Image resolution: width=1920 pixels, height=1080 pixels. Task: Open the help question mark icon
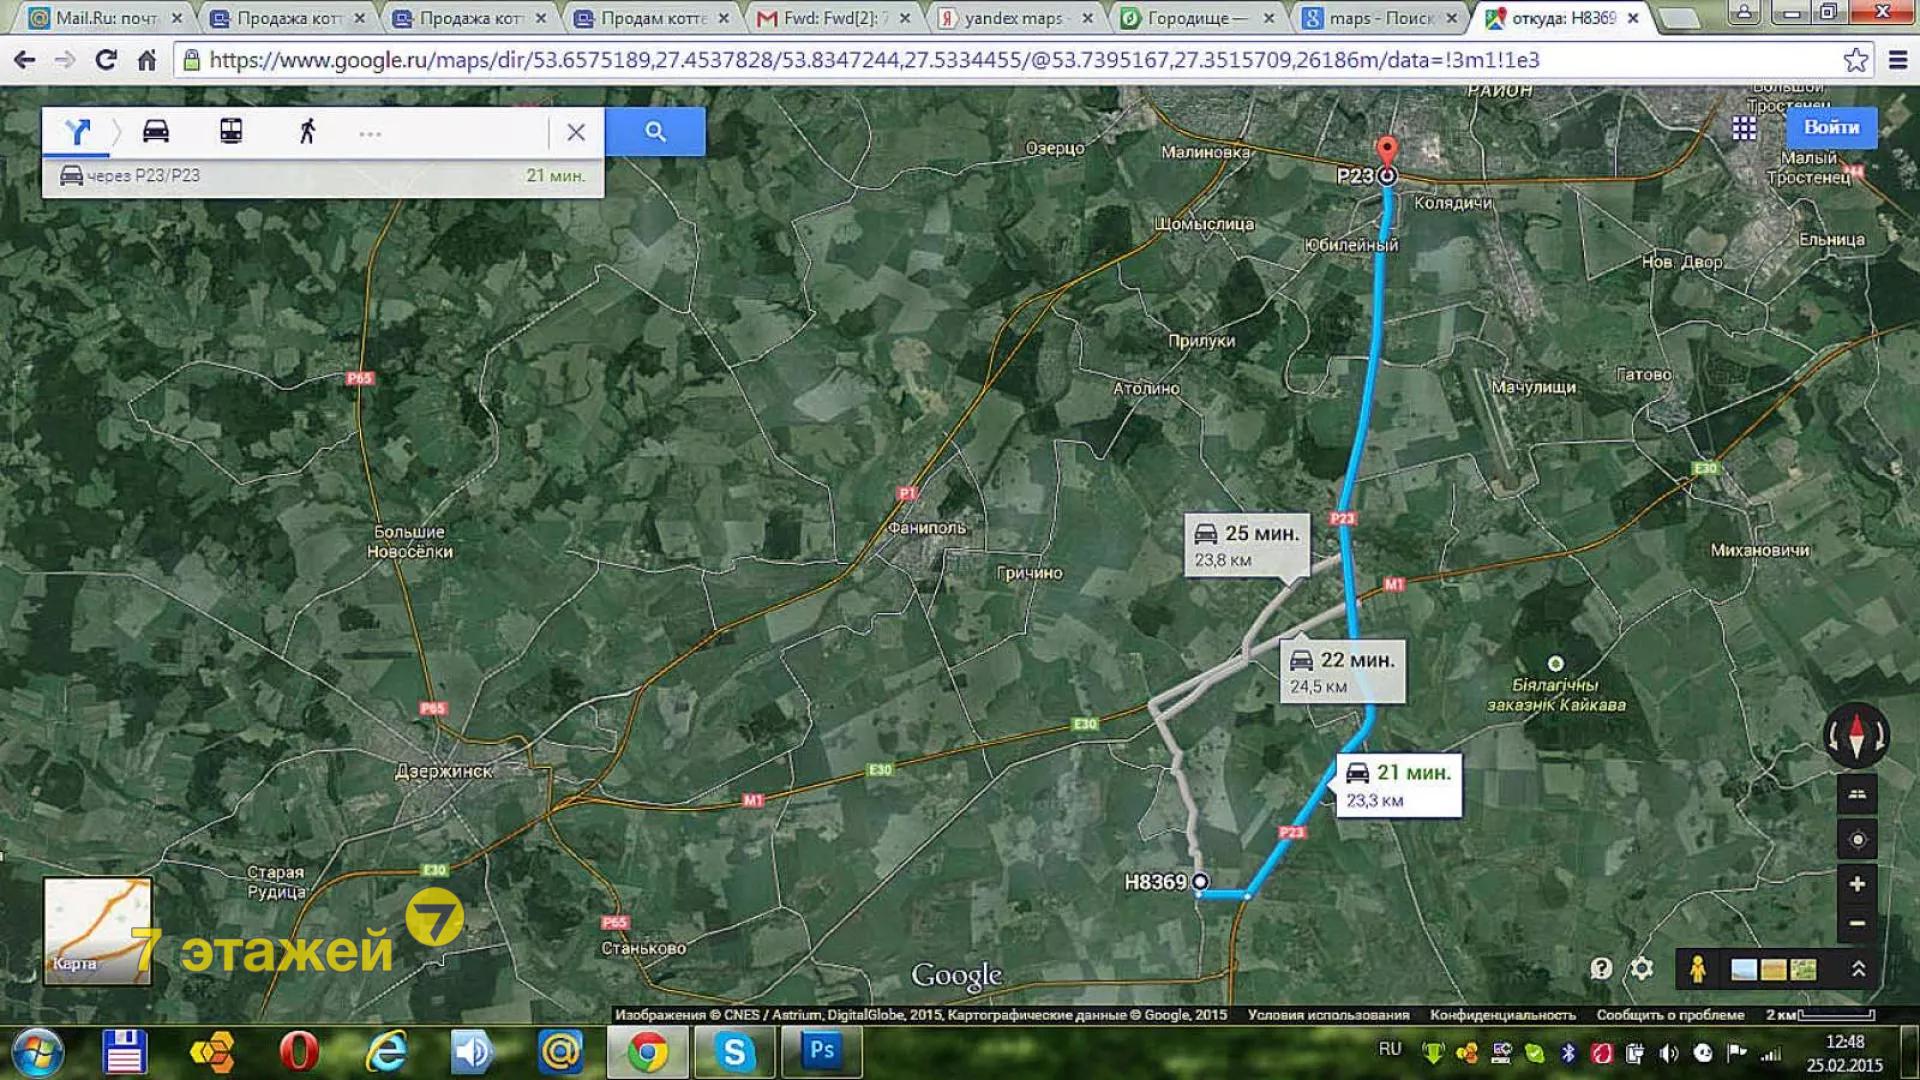(x=1601, y=968)
